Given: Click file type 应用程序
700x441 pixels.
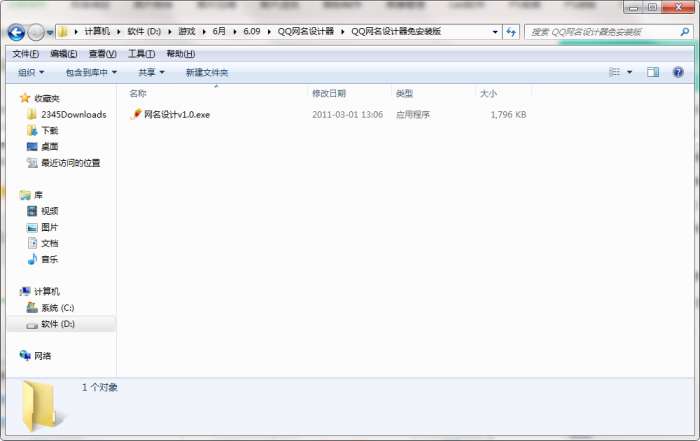Looking at the screenshot, I should pos(412,115).
